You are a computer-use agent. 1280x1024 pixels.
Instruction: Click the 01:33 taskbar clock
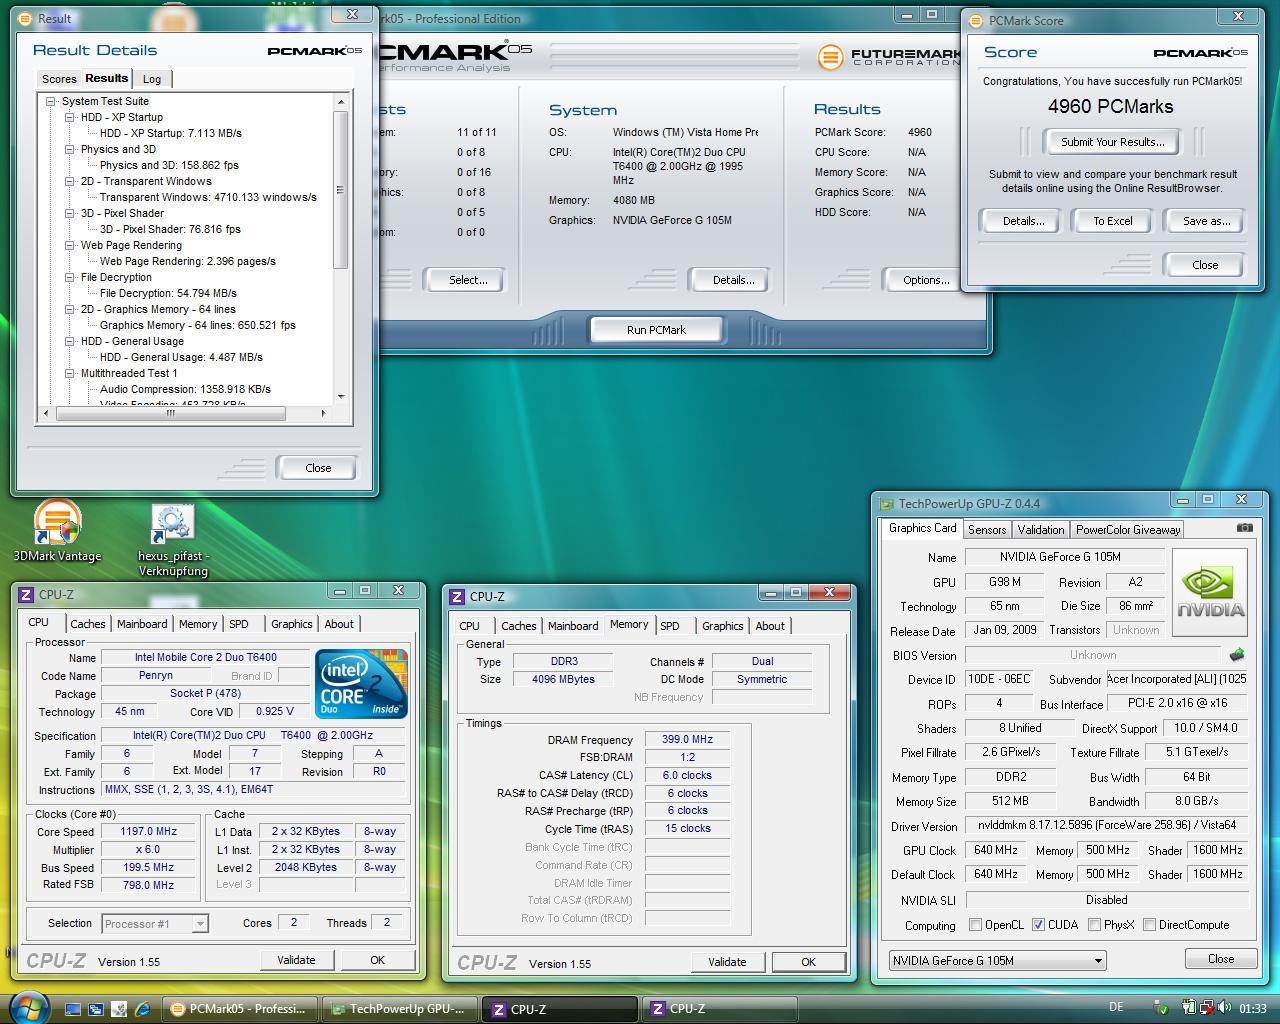pyautogui.click(x=1253, y=1009)
